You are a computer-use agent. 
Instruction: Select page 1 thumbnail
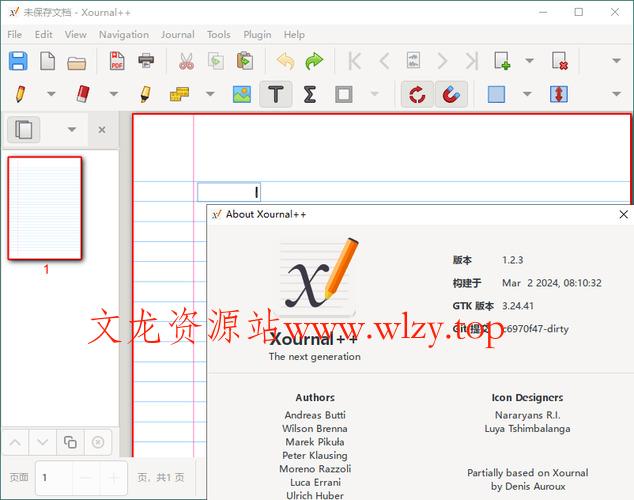[45, 208]
